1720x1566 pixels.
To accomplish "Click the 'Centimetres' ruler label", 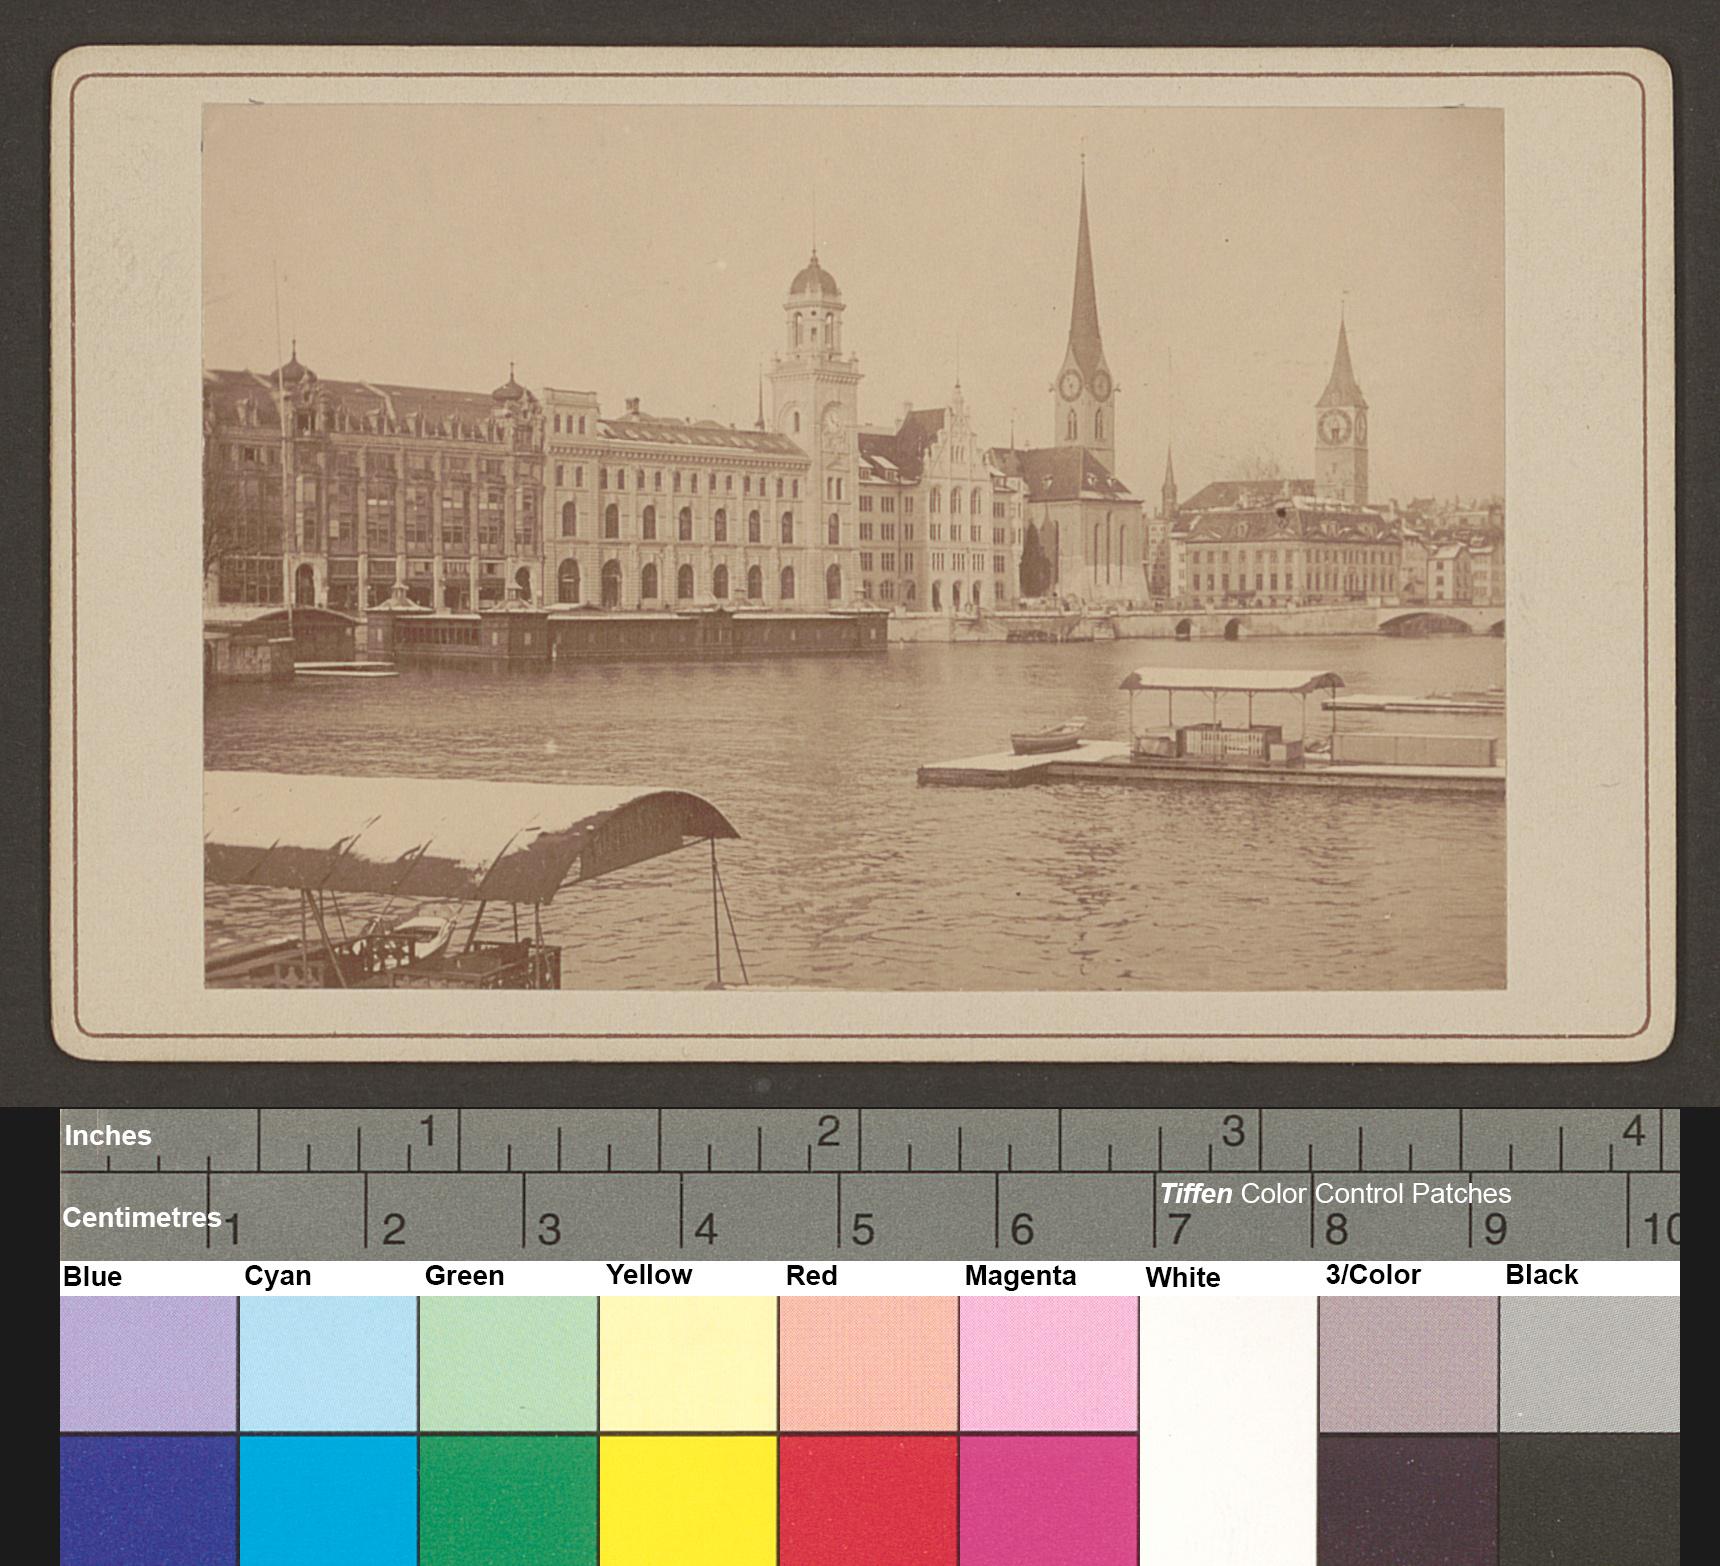I will 142,1217.
